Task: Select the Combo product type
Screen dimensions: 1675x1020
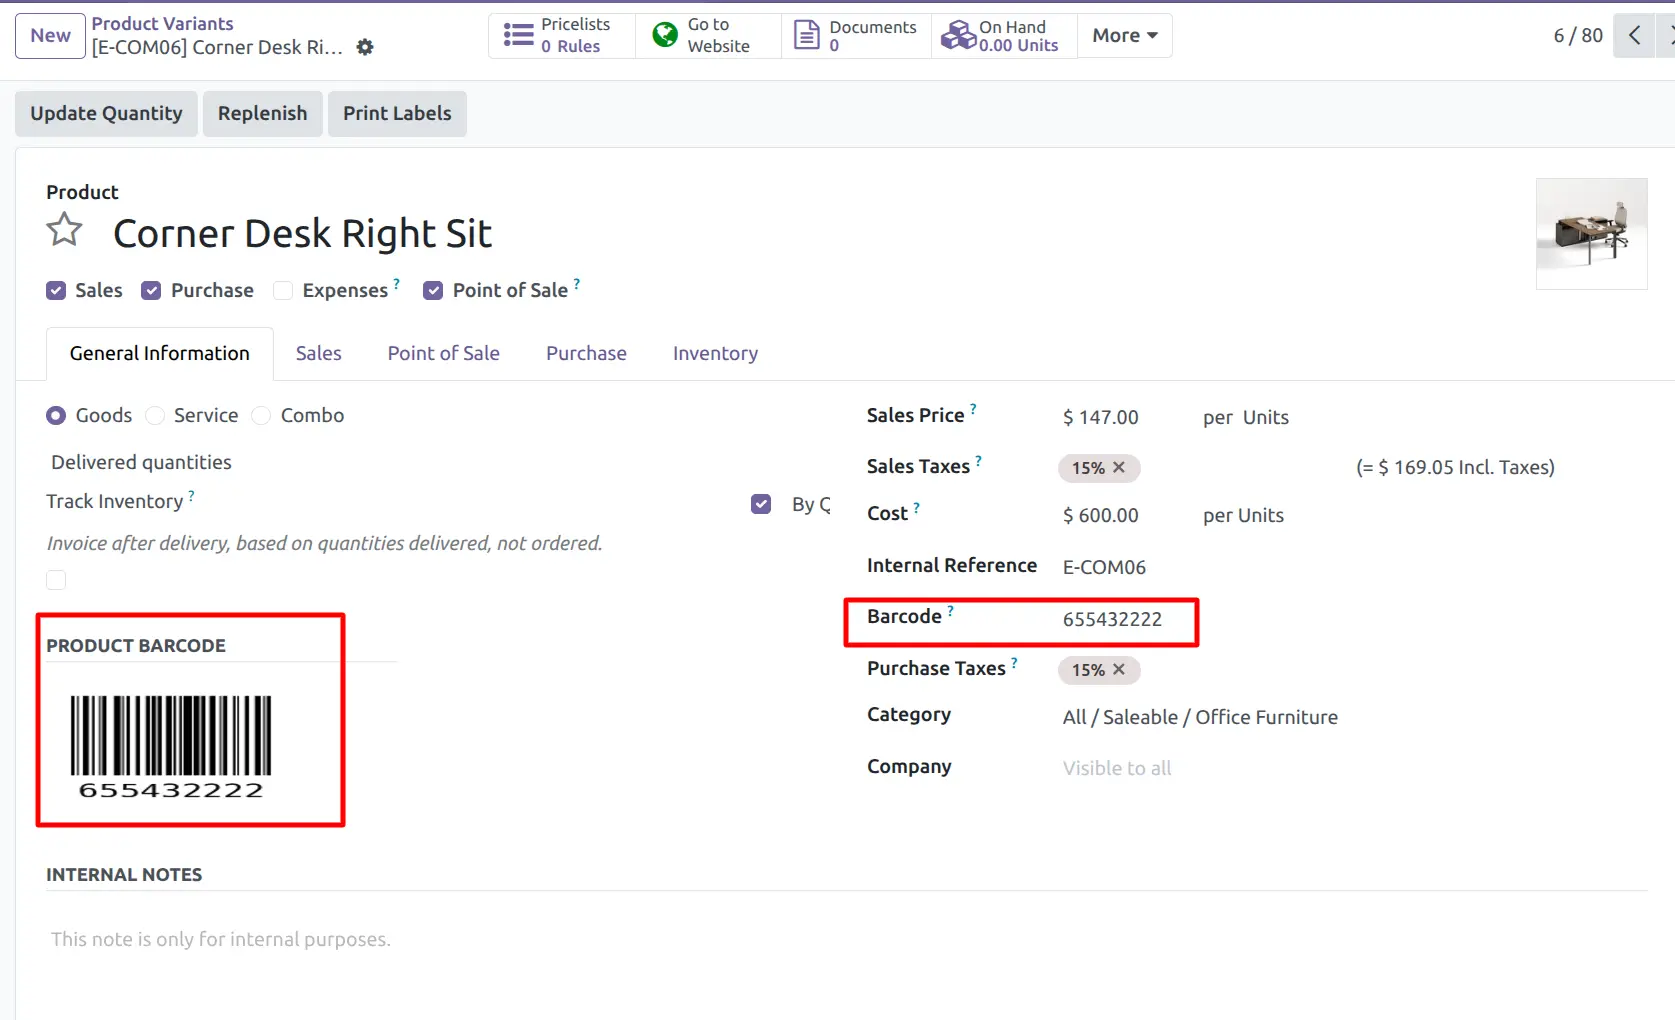Action: click(x=261, y=415)
